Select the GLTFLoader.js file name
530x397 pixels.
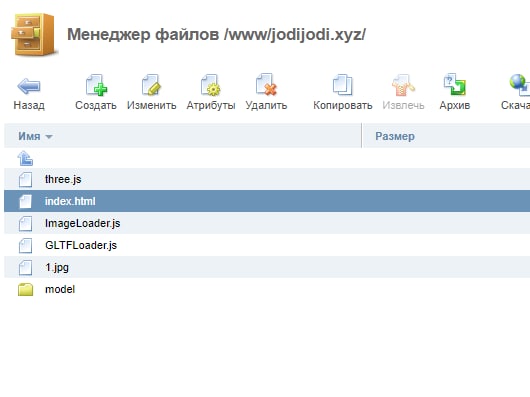[x=81, y=245]
